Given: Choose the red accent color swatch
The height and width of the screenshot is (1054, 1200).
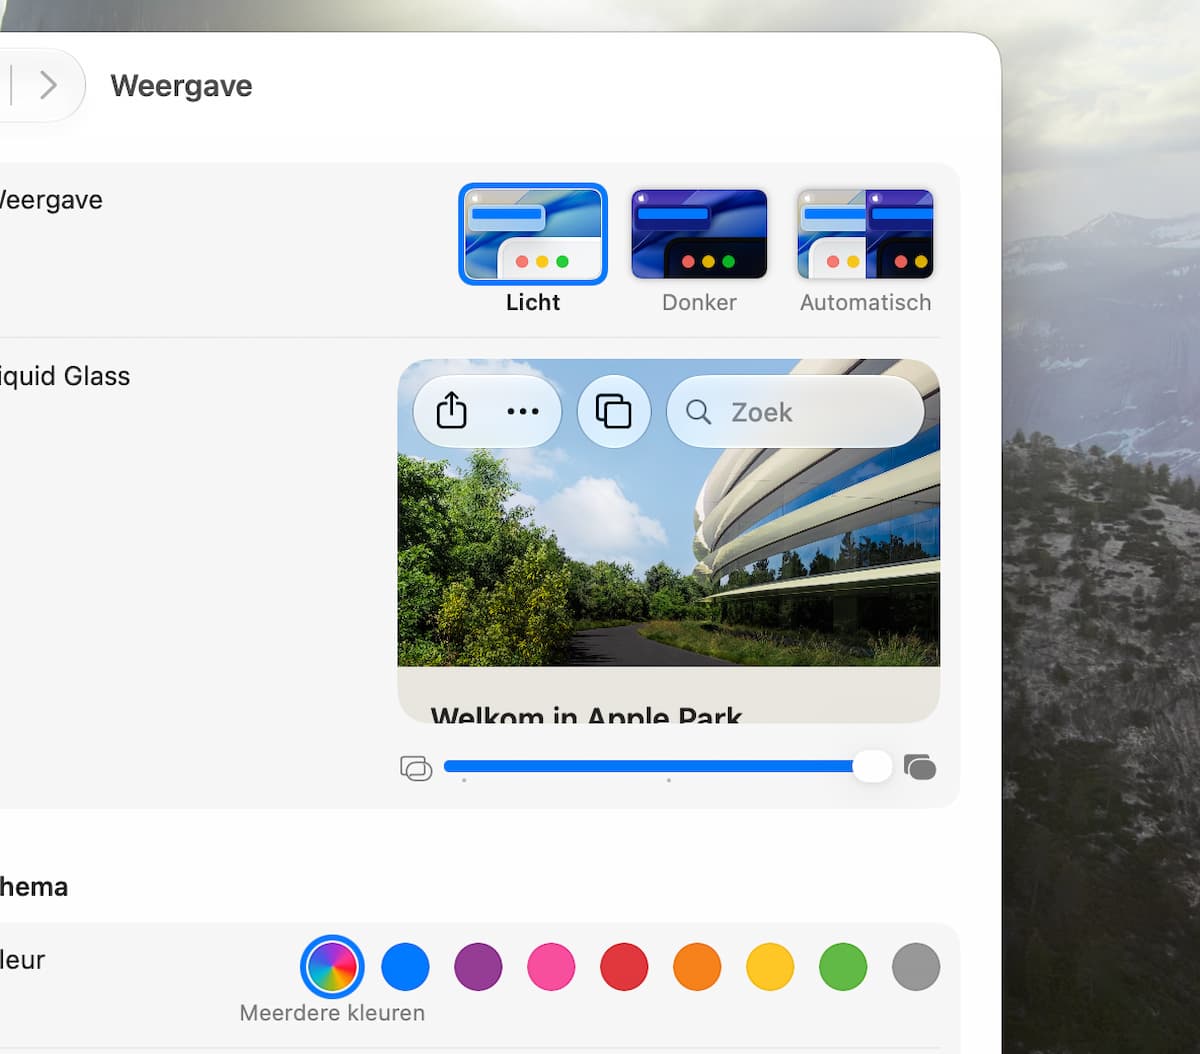Looking at the screenshot, I should pyautogui.click(x=624, y=967).
